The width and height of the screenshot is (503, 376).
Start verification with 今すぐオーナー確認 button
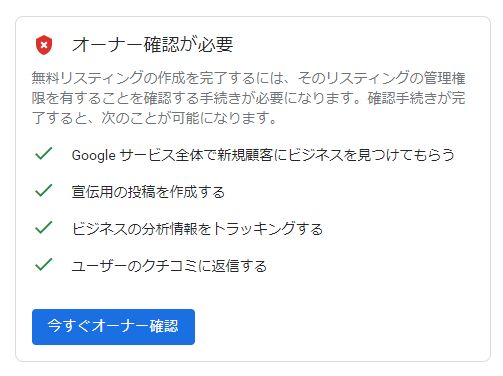(113, 327)
